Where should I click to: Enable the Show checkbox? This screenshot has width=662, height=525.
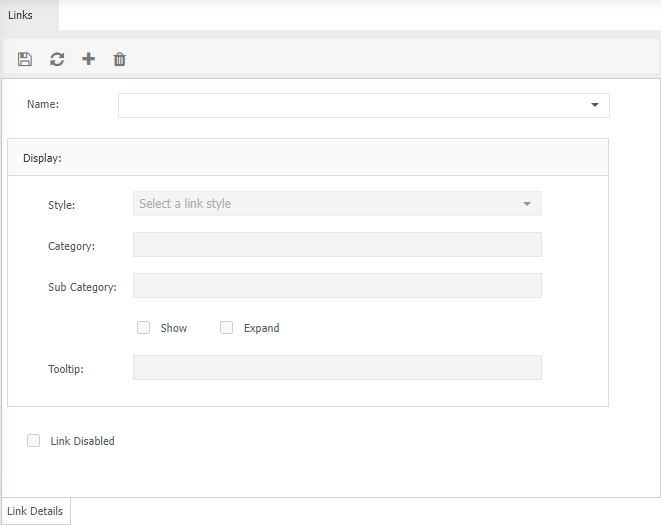[x=144, y=327]
